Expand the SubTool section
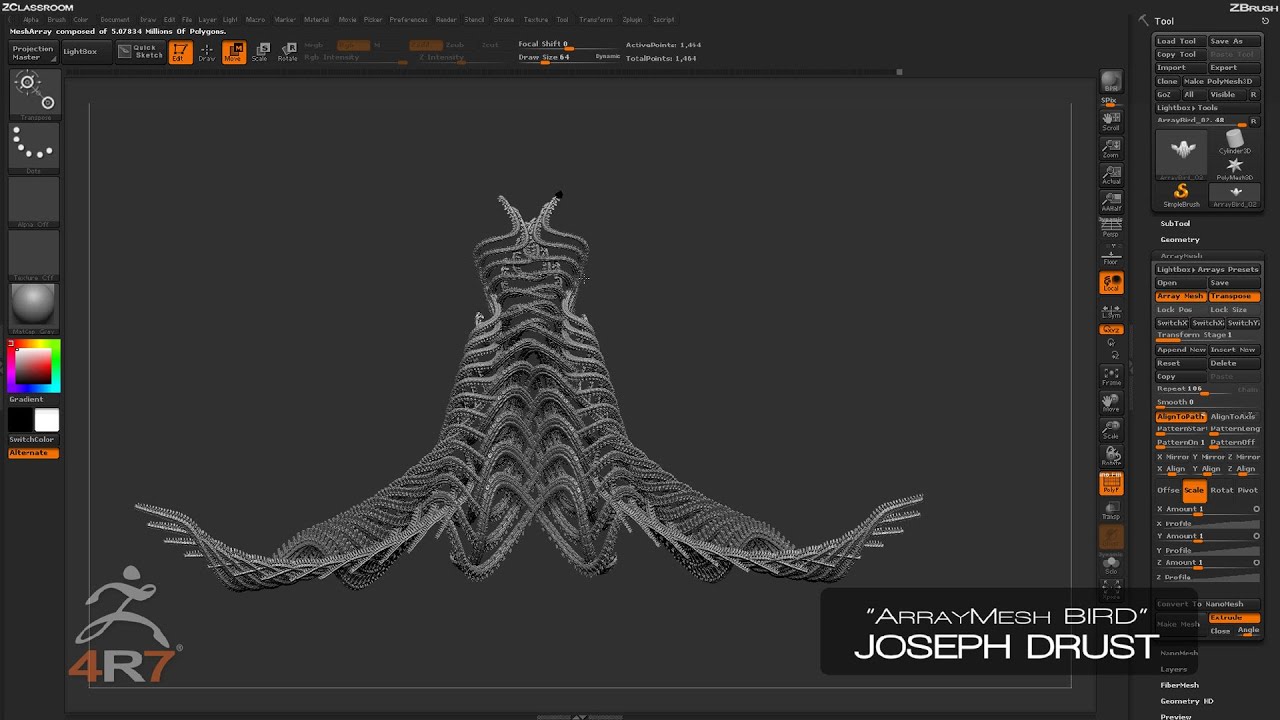The width and height of the screenshot is (1280, 720). coord(1175,224)
